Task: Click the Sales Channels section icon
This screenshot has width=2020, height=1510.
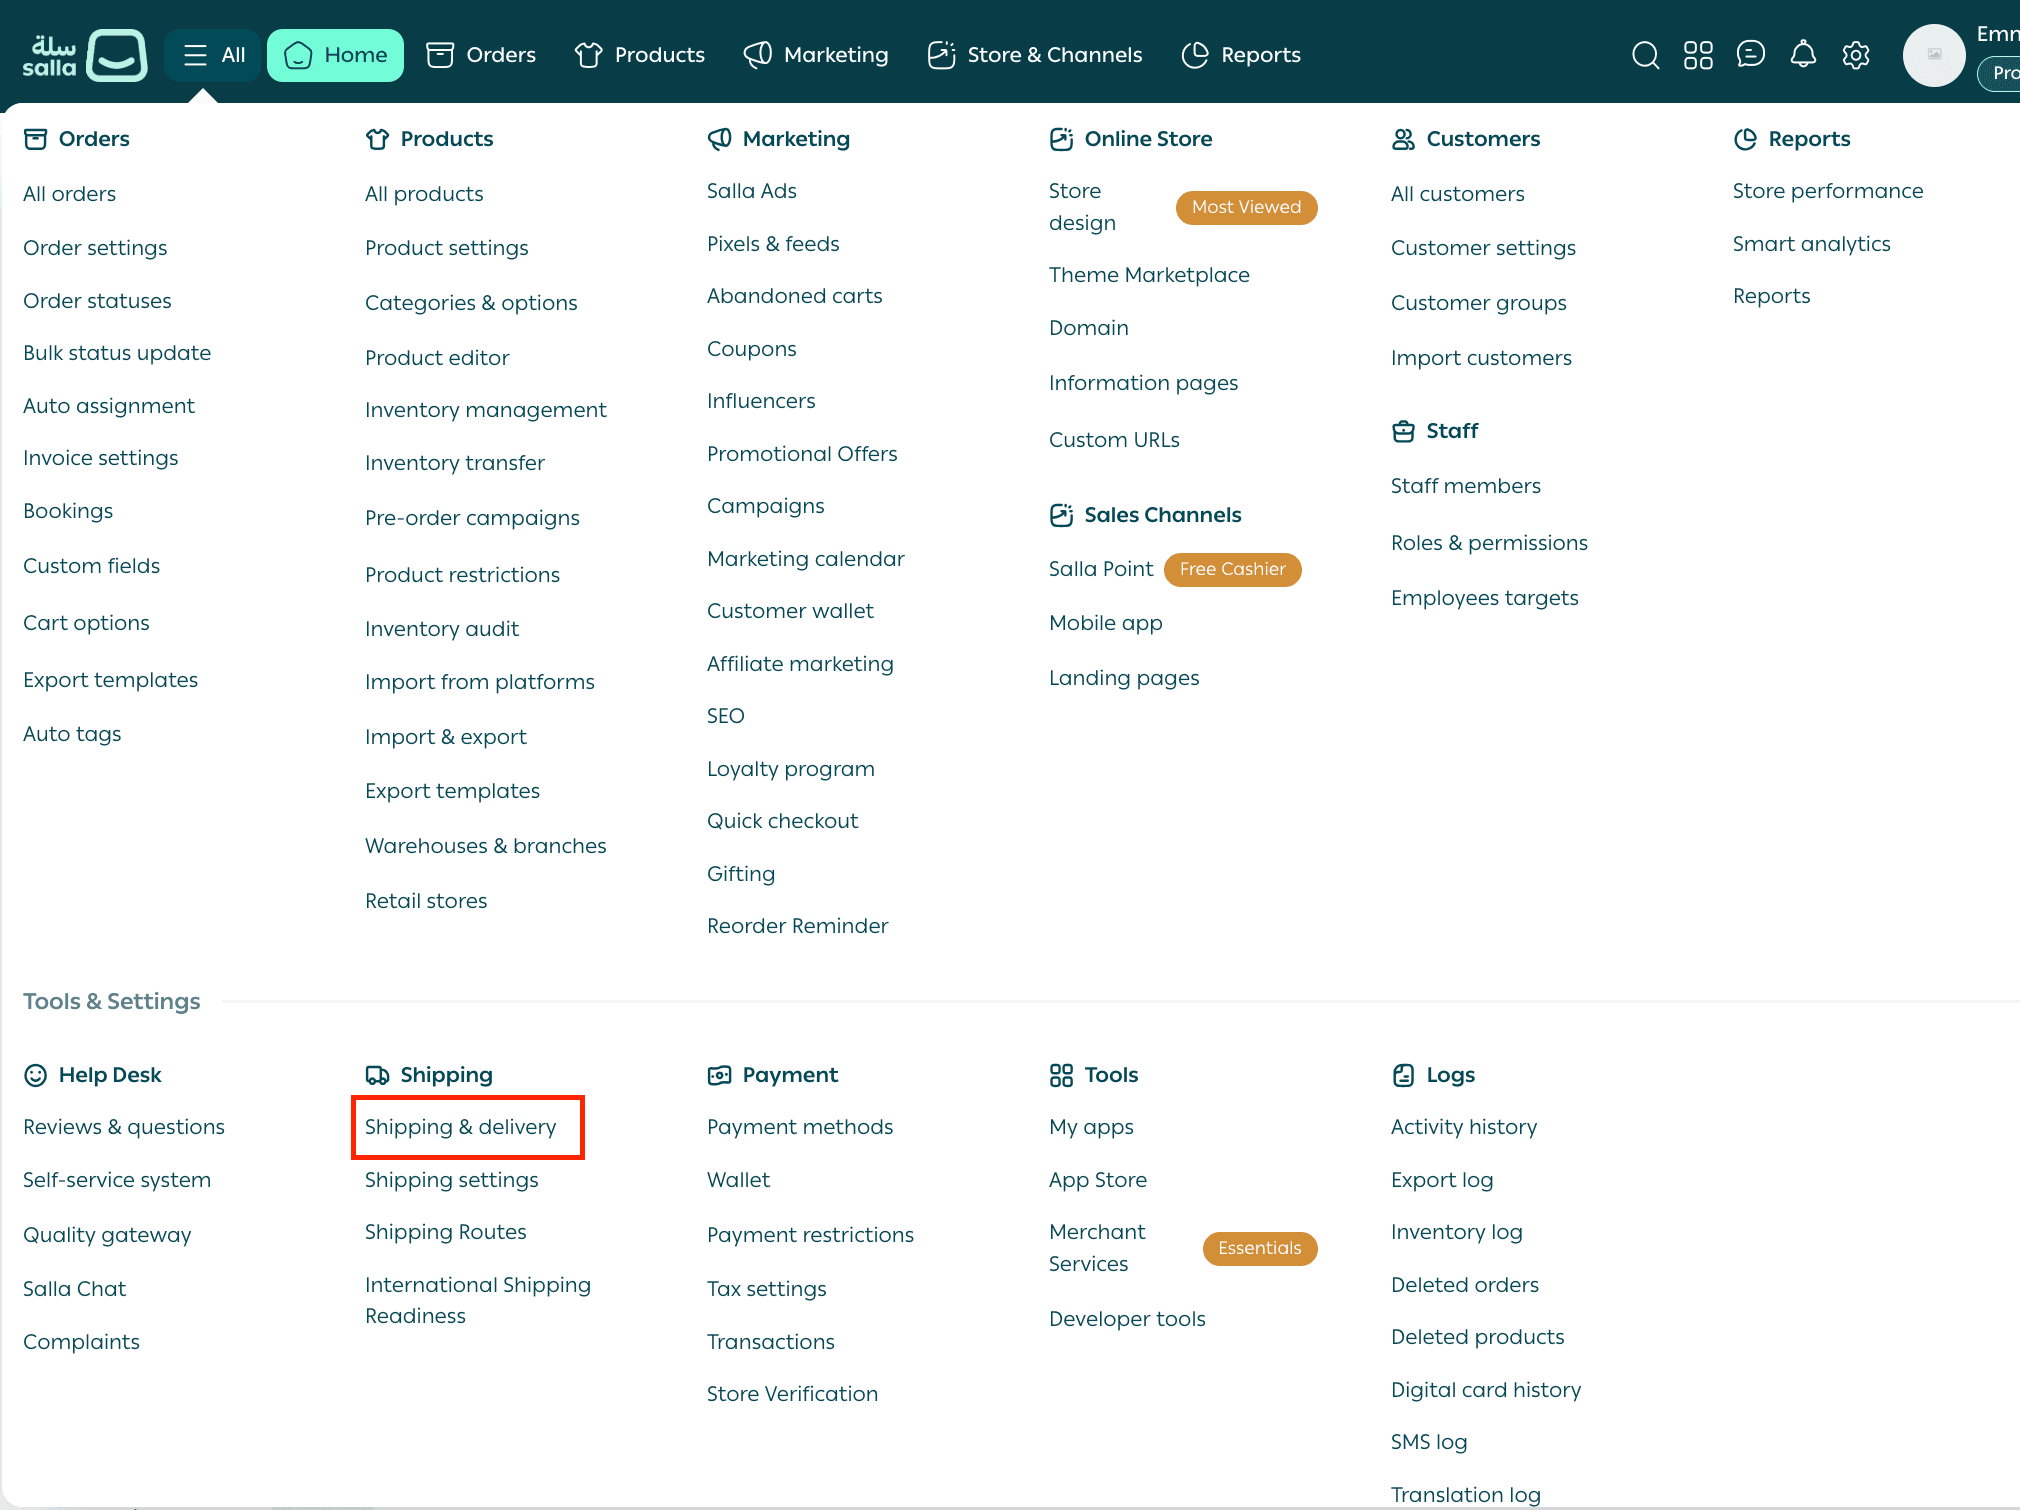Action: [1061, 515]
